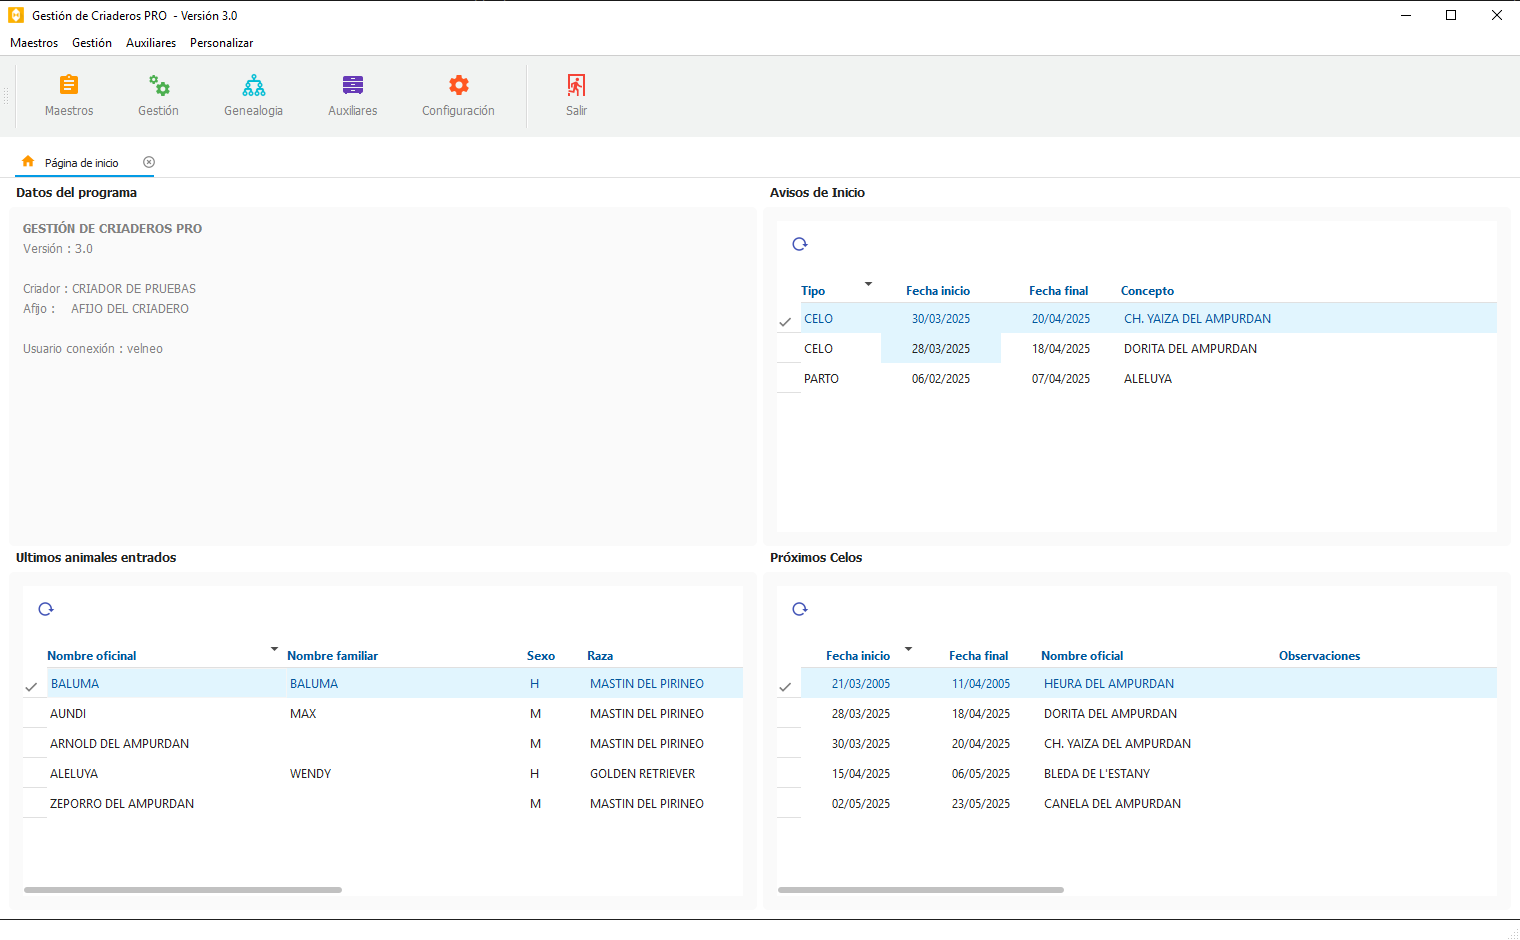This screenshot has height=940, width=1520.
Task: Toggle the checkmark on HEURA DEL AMPURDAN row
Action: pos(786,686)
